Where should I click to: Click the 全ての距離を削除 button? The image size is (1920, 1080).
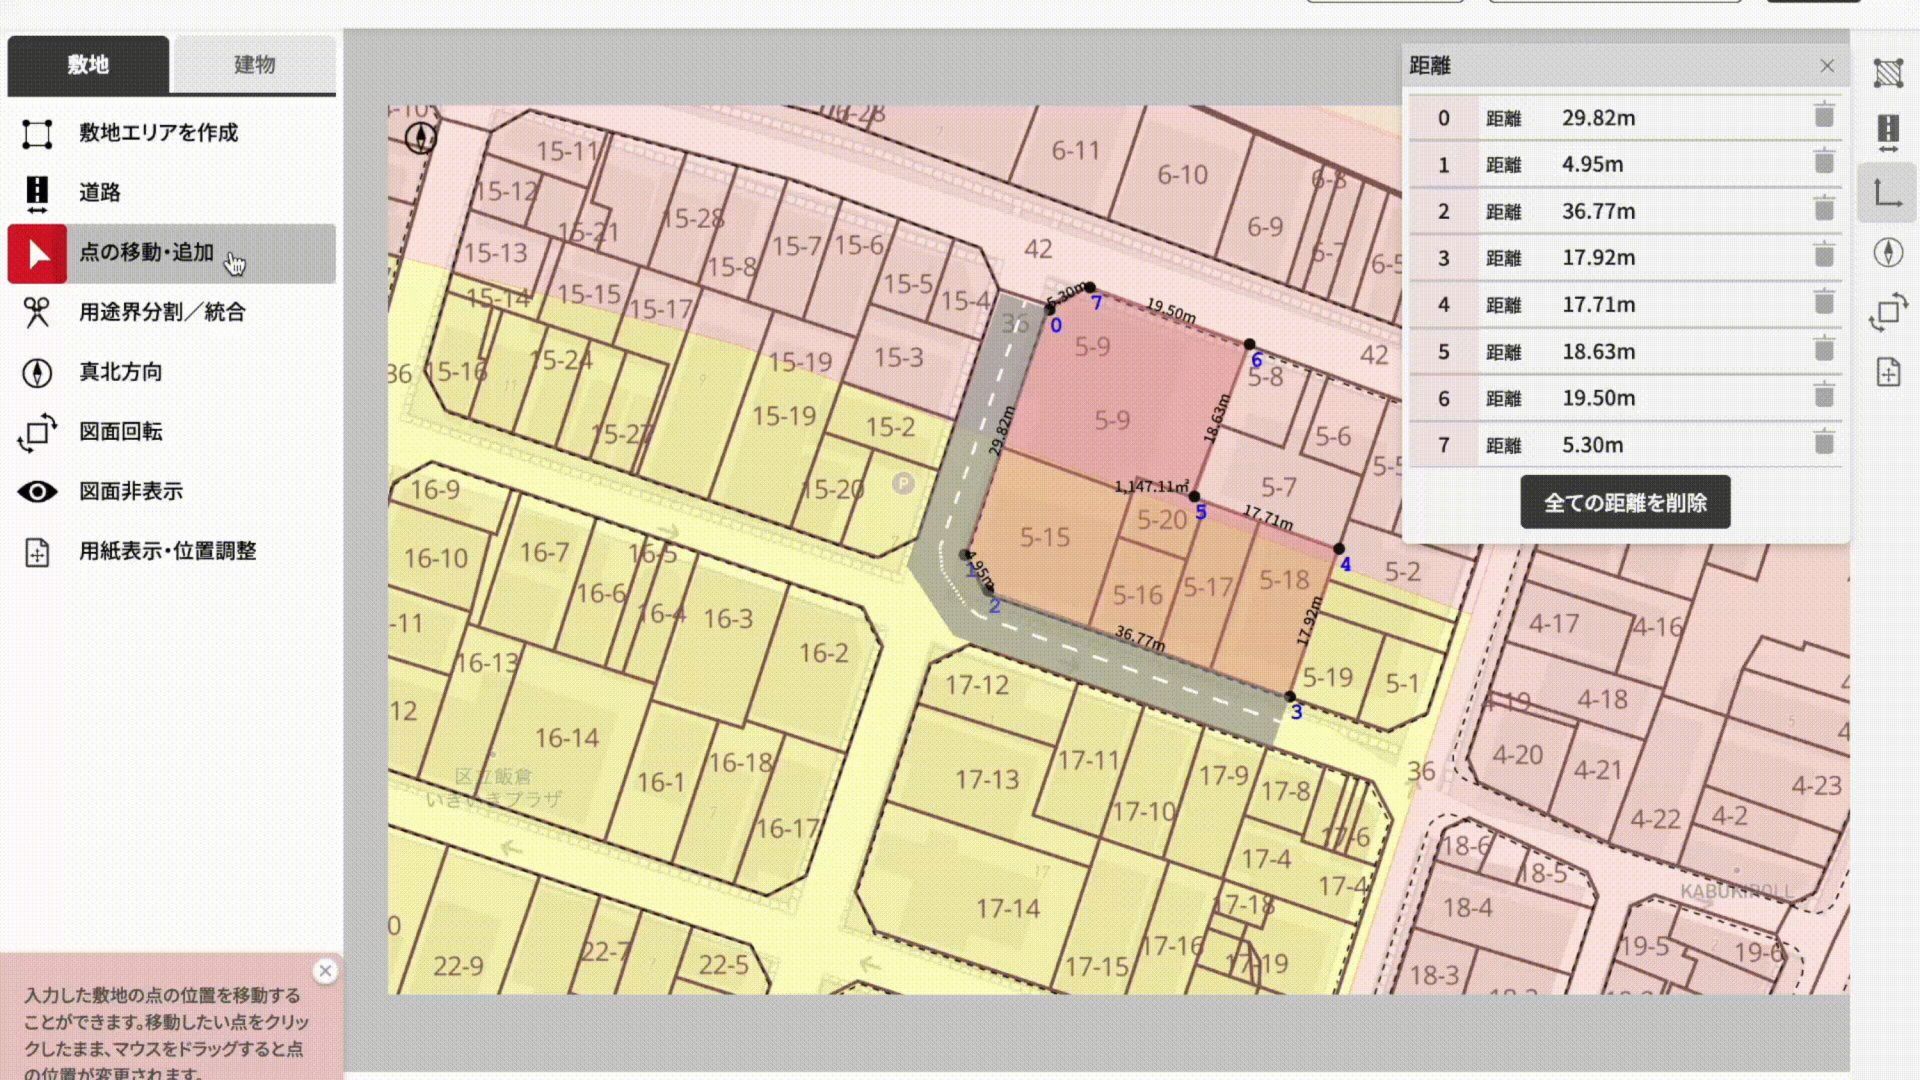[1625, 502]
